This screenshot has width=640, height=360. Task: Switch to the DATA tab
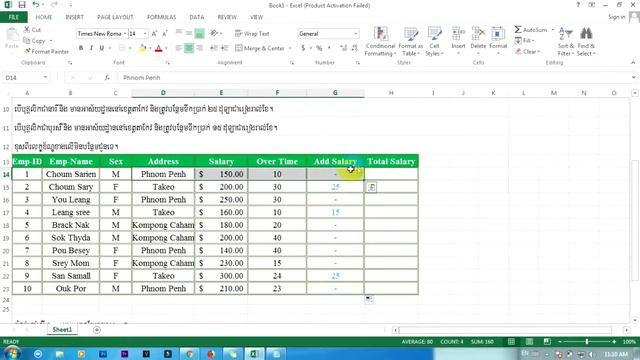tap(197, 17)
